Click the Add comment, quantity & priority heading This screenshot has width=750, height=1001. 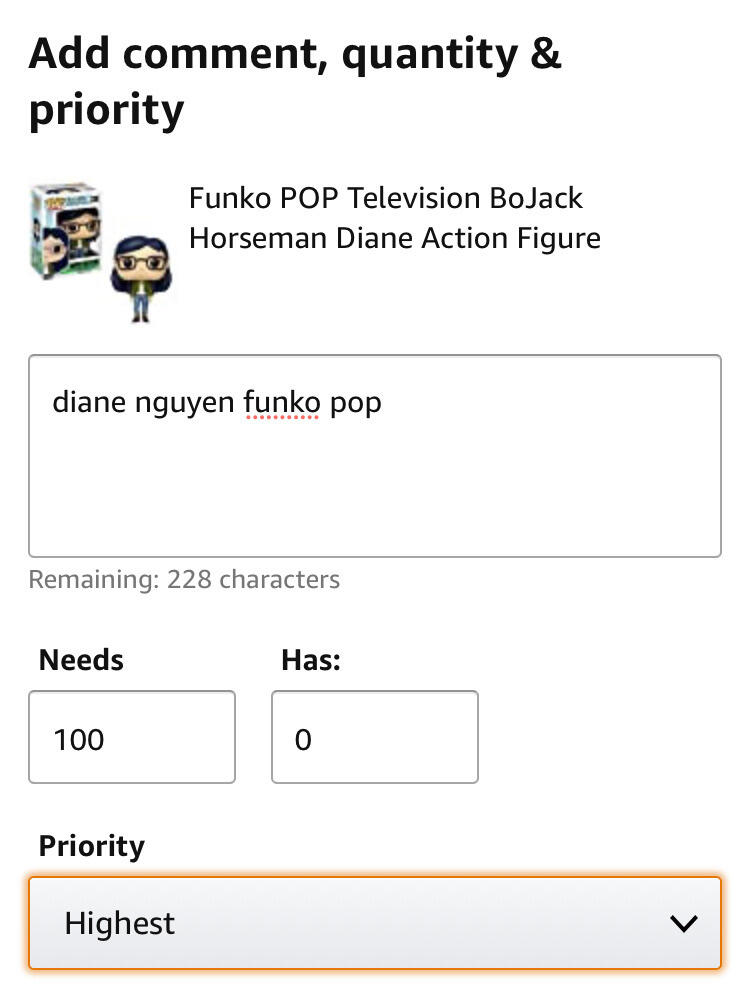(295, 82)
